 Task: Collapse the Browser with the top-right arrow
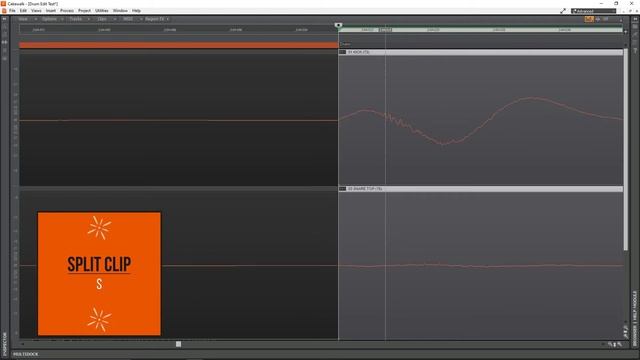[635, 19]
